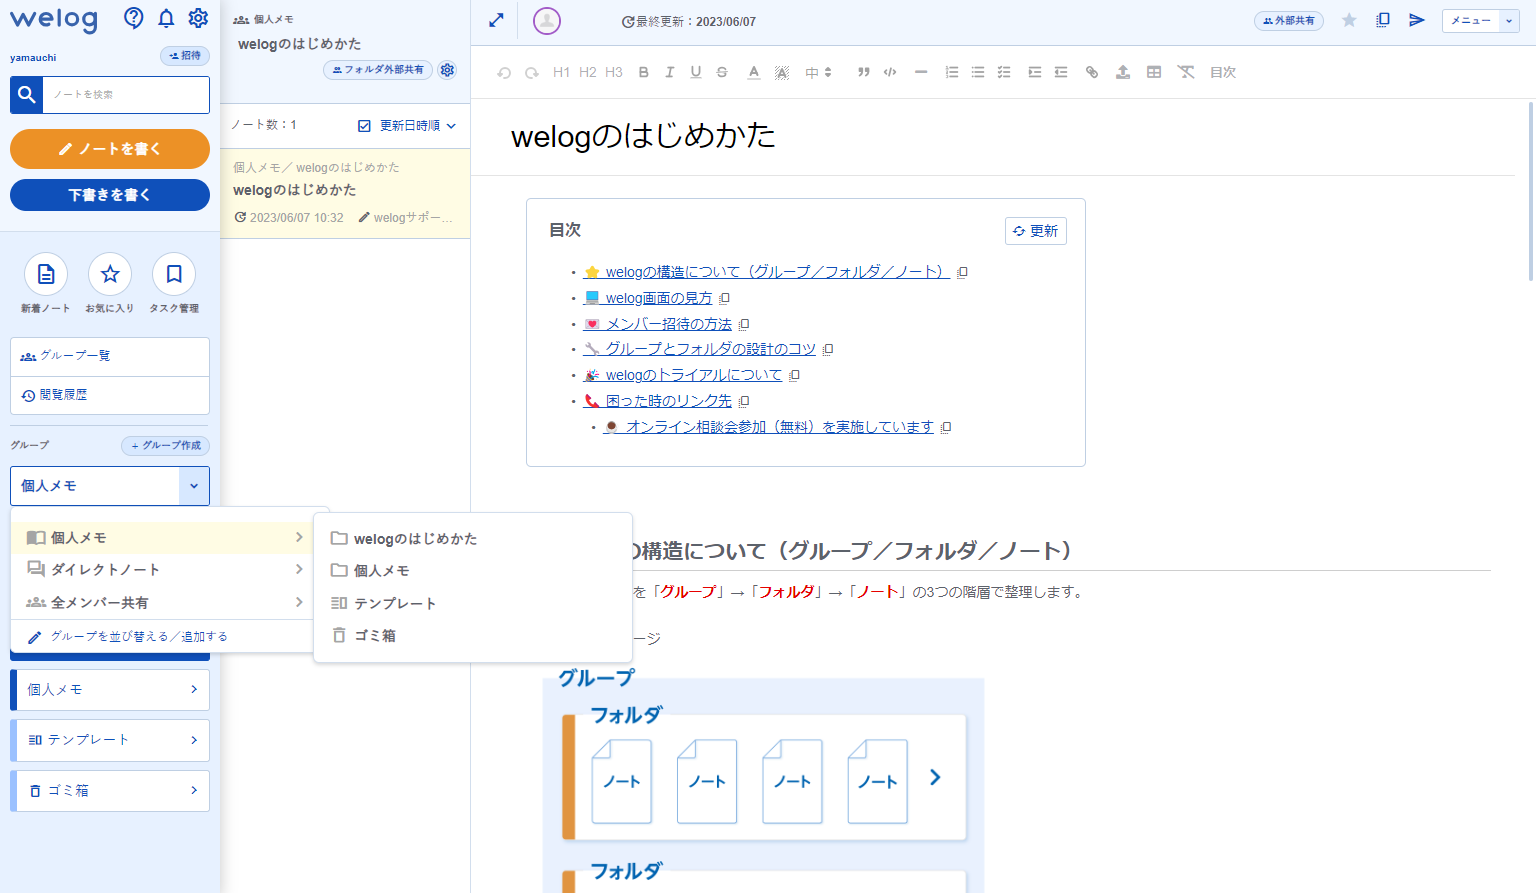Screen dimensions: 1536x893
Task: Open the 中 font size selector
Action: click(x=818, y=72)
